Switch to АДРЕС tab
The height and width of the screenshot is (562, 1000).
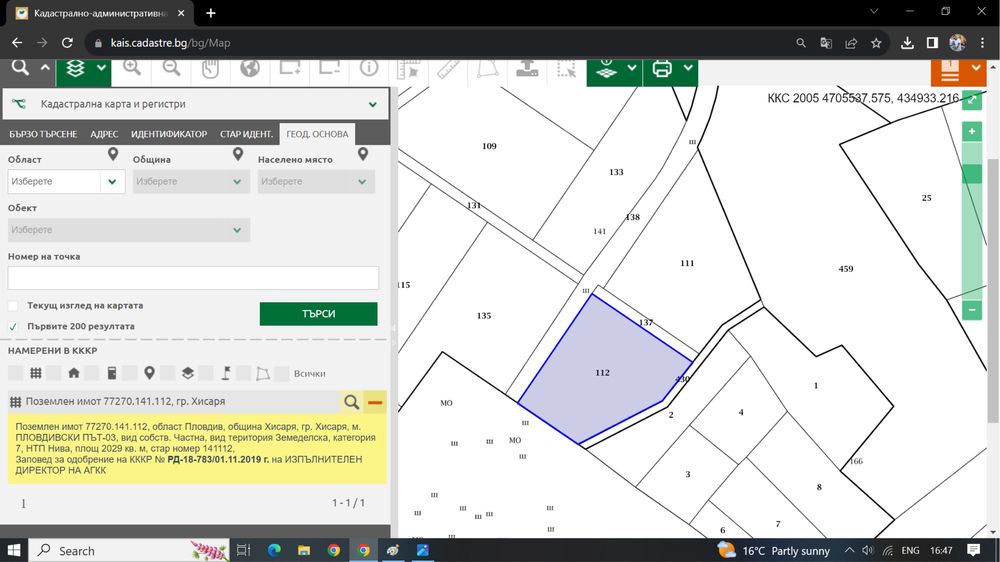(x=104, y=134)
